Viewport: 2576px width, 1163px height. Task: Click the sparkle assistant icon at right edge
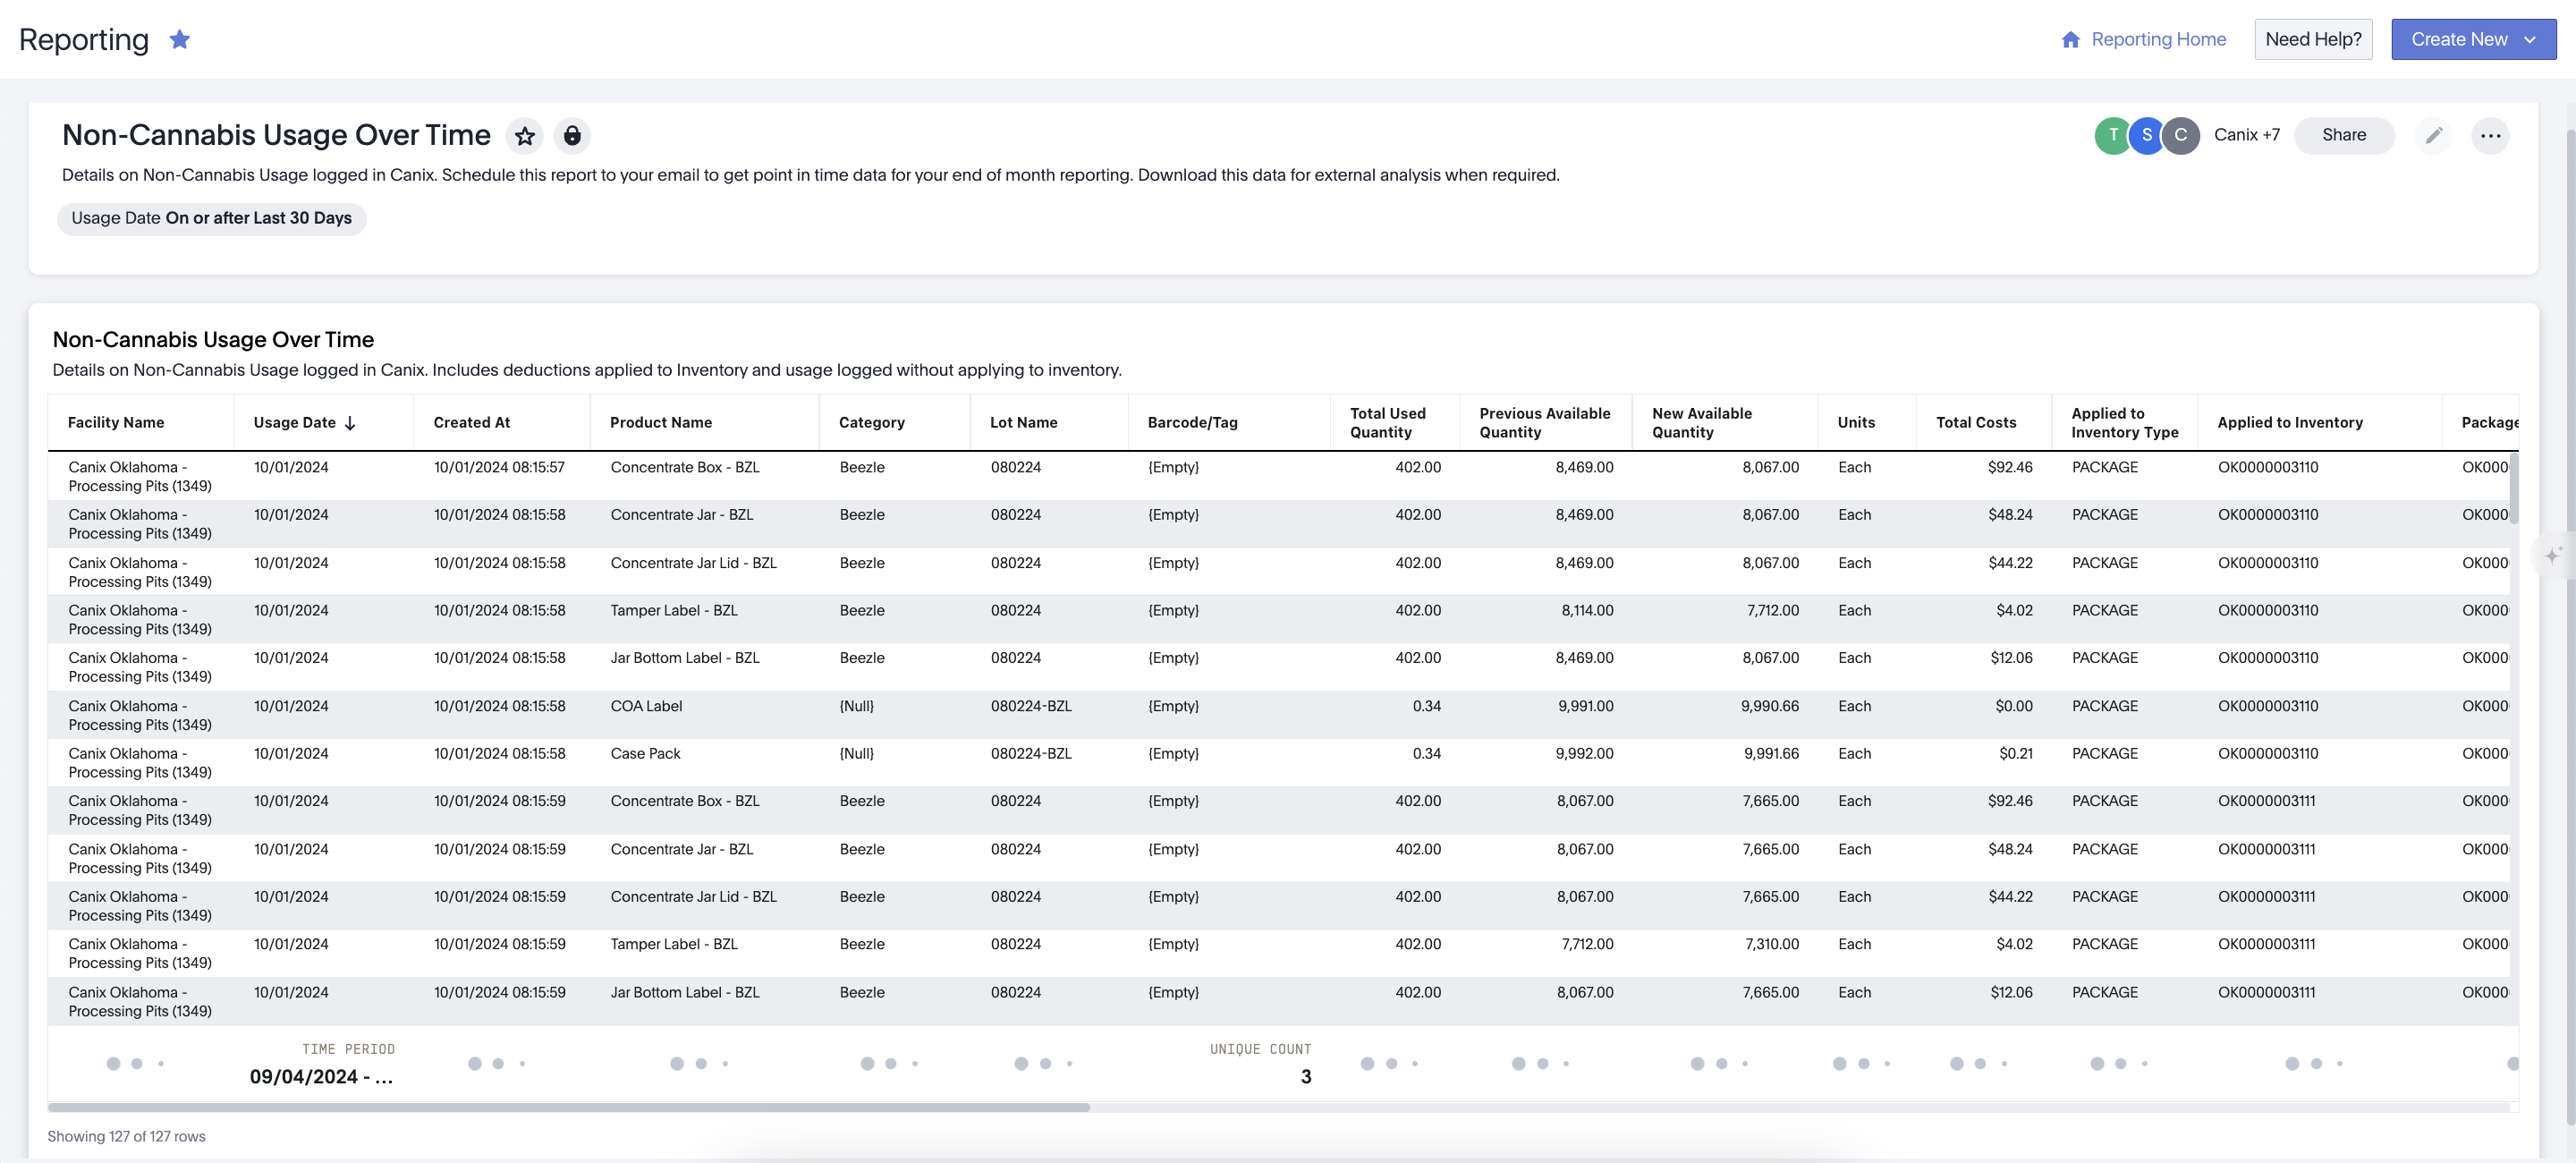pyautogui.click(x=2551, y=555)
